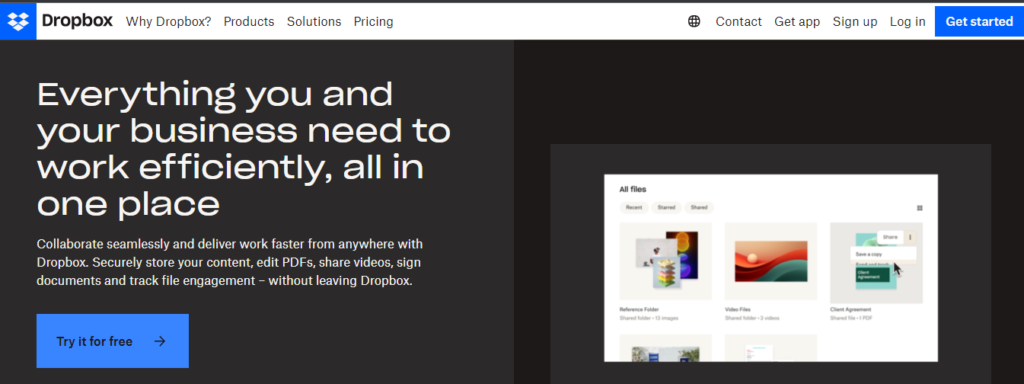Click the Log in link
1024x384 pixels.
point(907,22)
